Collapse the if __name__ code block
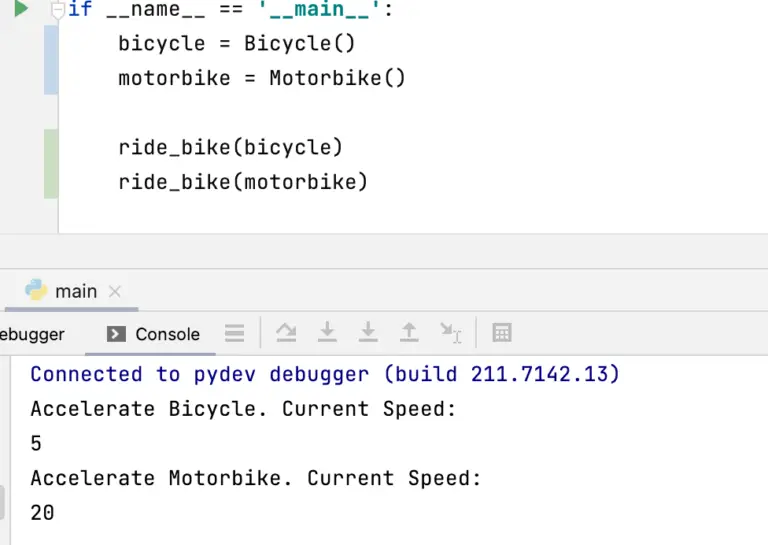Screen dimensions: 768x545 click(58, 10)
